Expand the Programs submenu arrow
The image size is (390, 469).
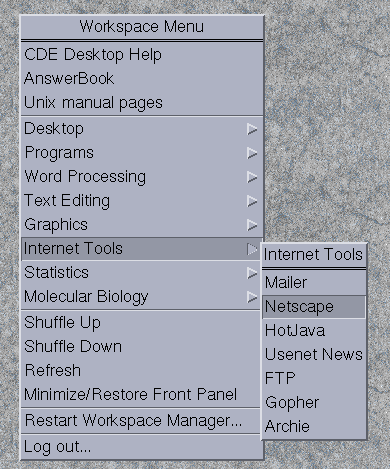pyautogui.click(x=252, y=153)
